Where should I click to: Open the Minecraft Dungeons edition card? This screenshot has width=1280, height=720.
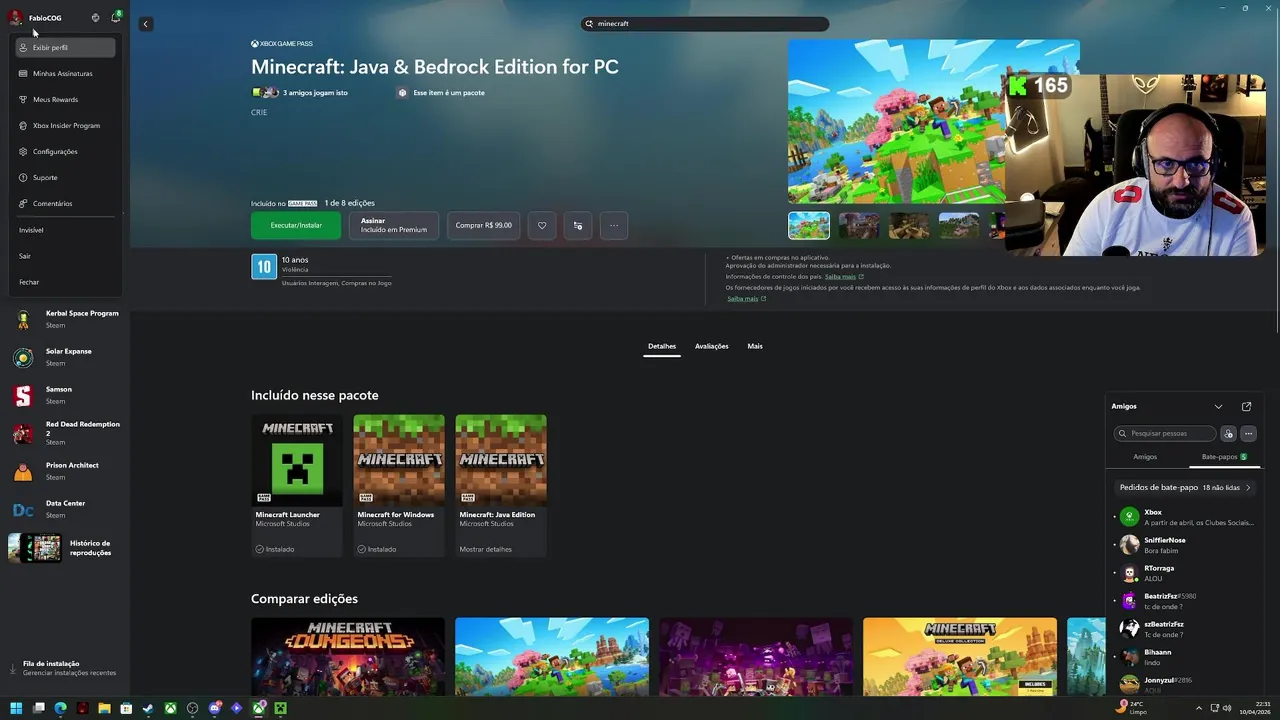(348, 656)
